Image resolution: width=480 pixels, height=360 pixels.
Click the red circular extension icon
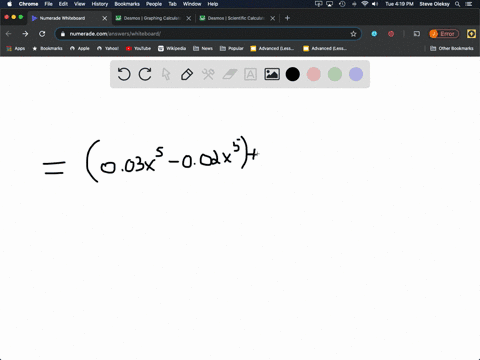click(x=391, y=34)
